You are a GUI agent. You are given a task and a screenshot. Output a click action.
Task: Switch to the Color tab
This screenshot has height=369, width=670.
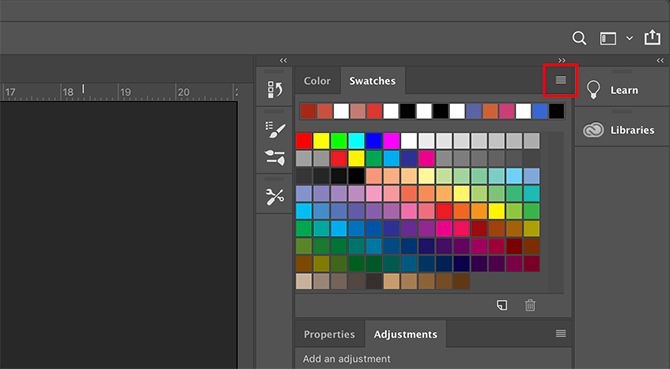coord(317,81)
